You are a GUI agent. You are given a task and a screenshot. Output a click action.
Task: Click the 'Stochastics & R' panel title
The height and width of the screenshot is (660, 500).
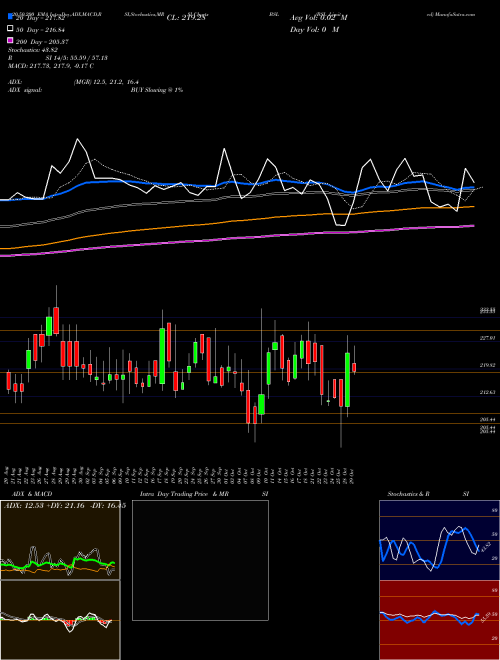click(x=409, y=494)
